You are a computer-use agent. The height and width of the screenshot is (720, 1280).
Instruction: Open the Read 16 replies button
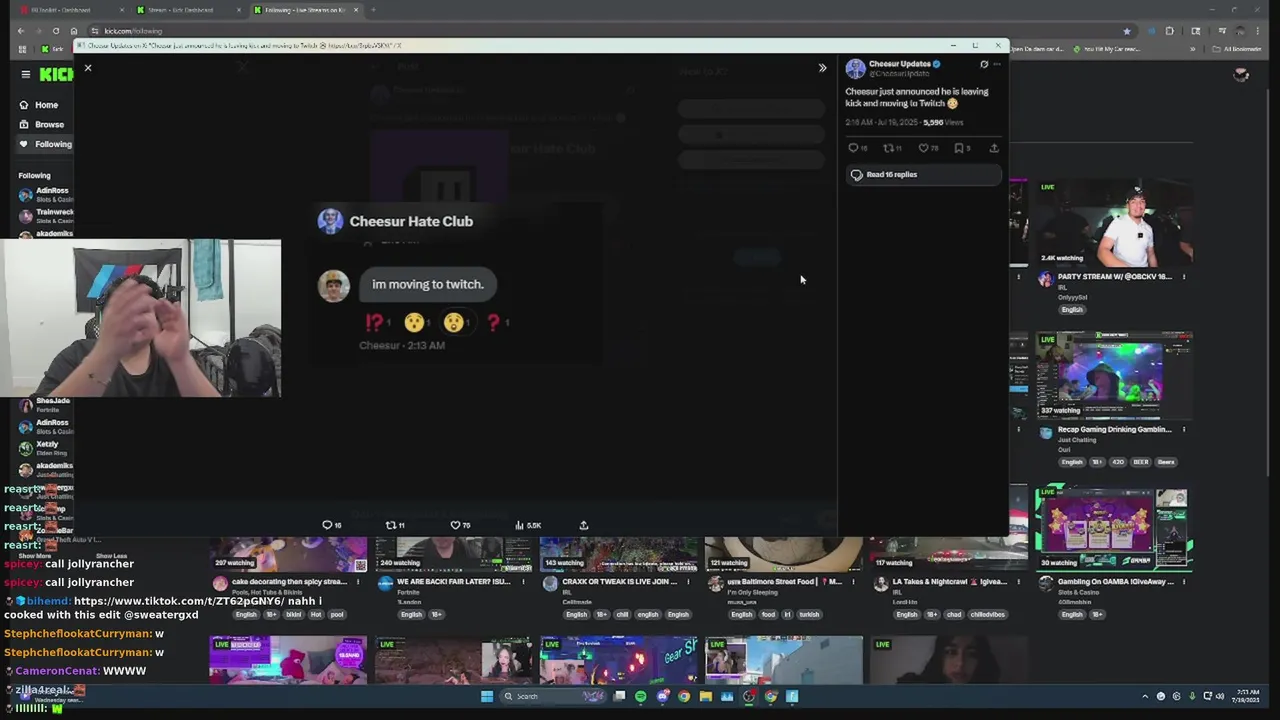pos(923,175)
